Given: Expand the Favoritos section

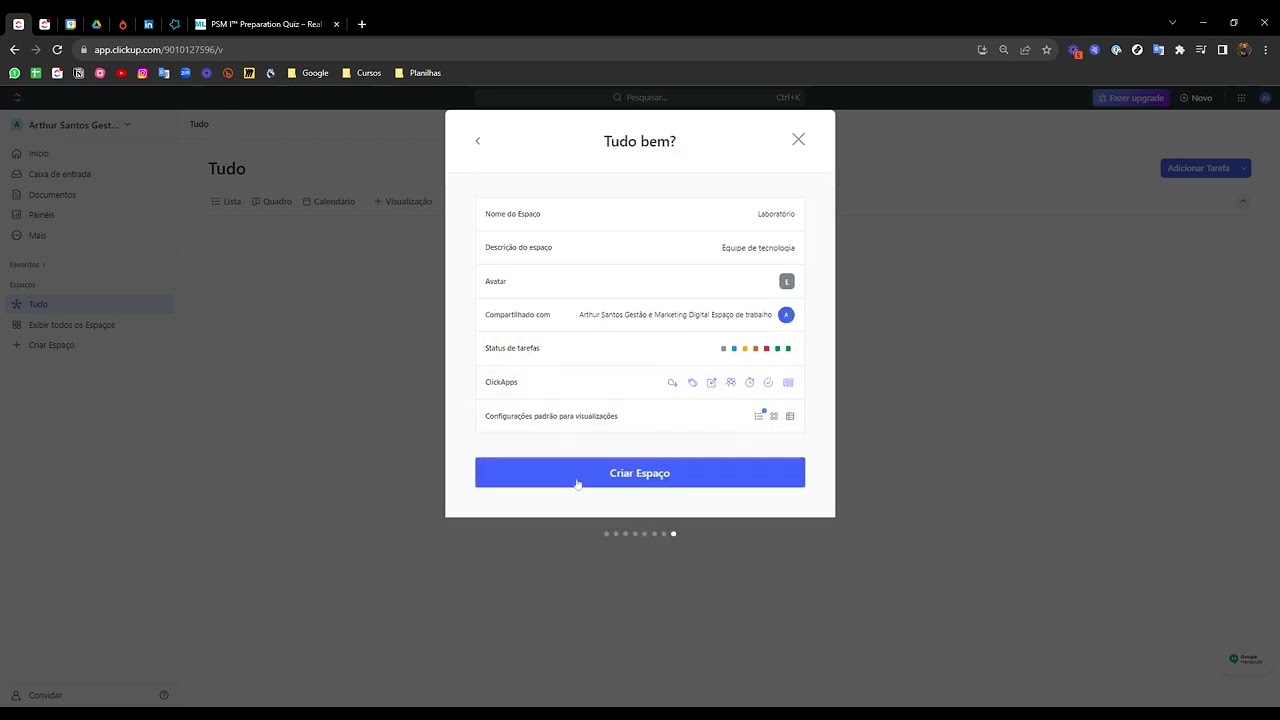Looking at the screenshot, I should (x=28, y=265).
